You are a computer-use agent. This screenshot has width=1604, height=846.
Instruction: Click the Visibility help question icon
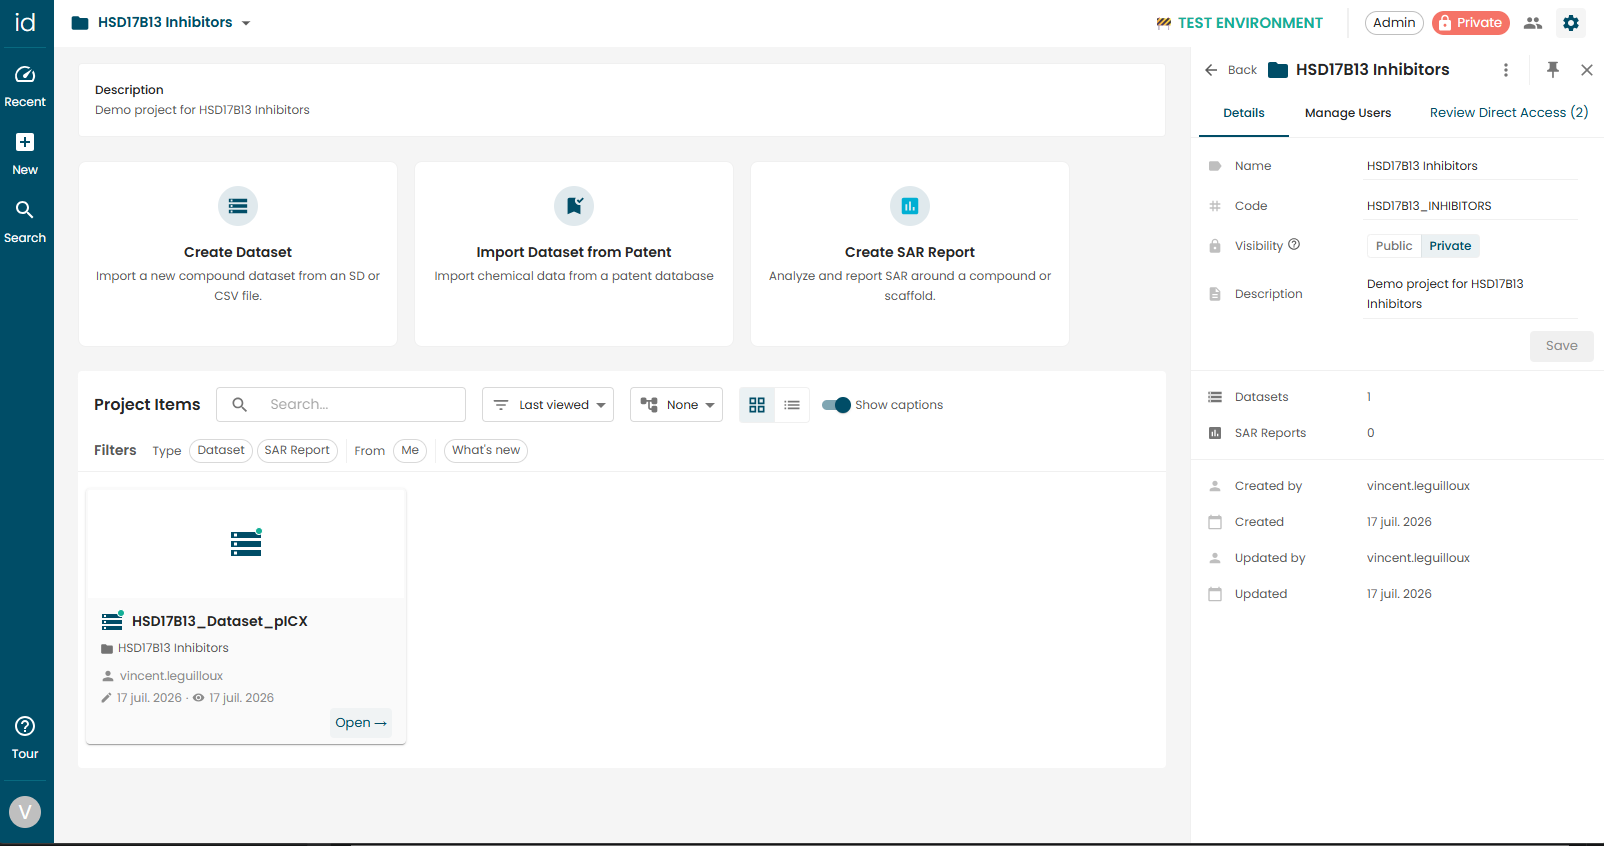pyautogui.click(x=1294, y=245)
